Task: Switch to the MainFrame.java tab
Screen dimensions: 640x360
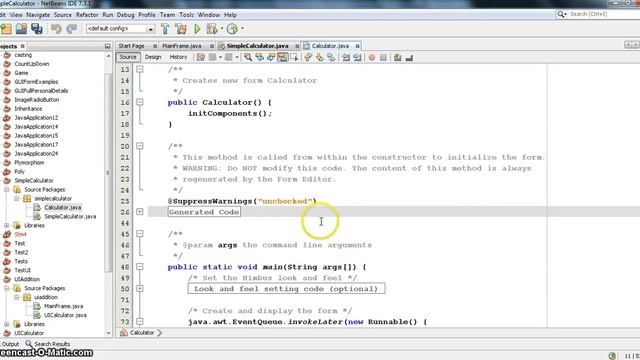Action: [182, 46]
